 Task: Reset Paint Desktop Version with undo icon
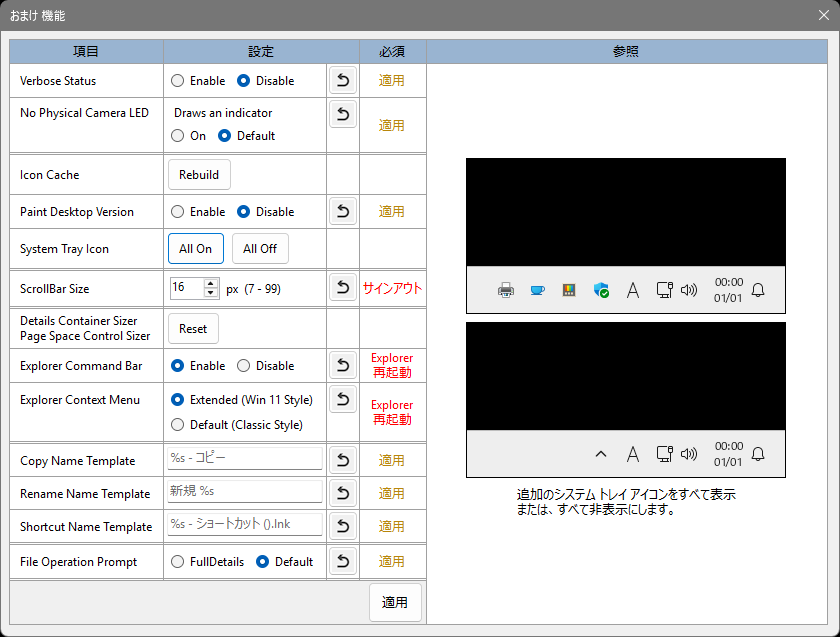pos(343,212)
